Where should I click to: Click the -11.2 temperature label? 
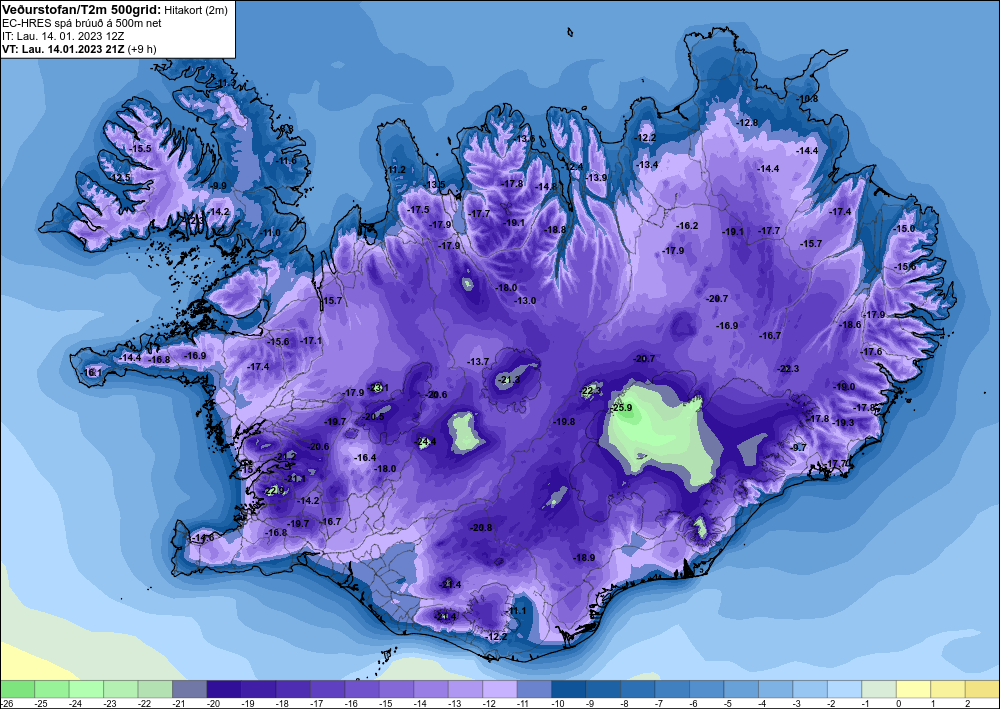click(395, 170)
